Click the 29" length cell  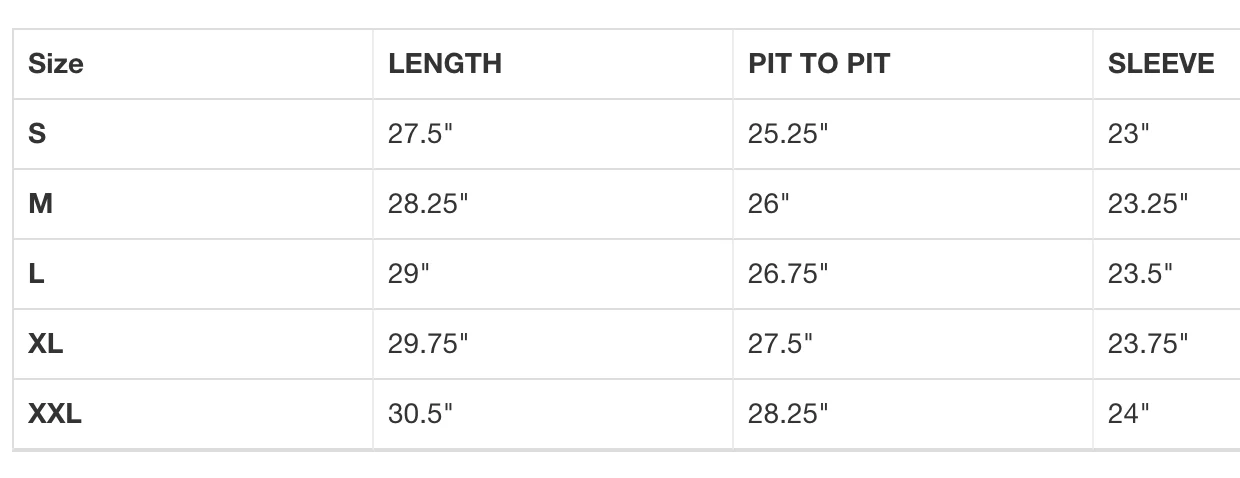click(x=408, y=274)
